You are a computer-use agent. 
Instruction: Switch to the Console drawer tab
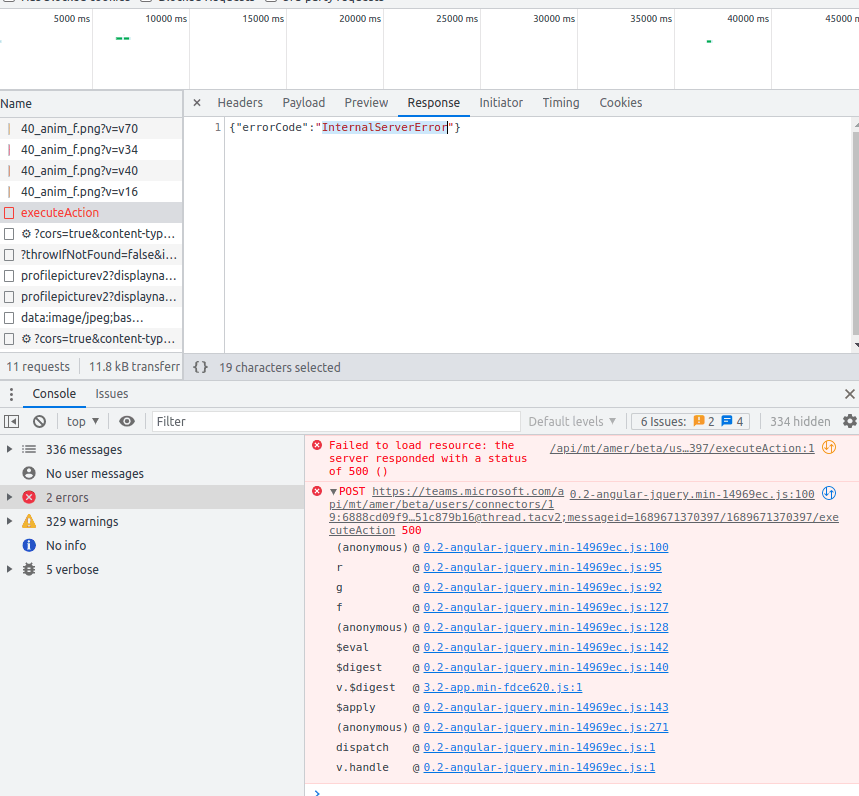click(54, 394)
